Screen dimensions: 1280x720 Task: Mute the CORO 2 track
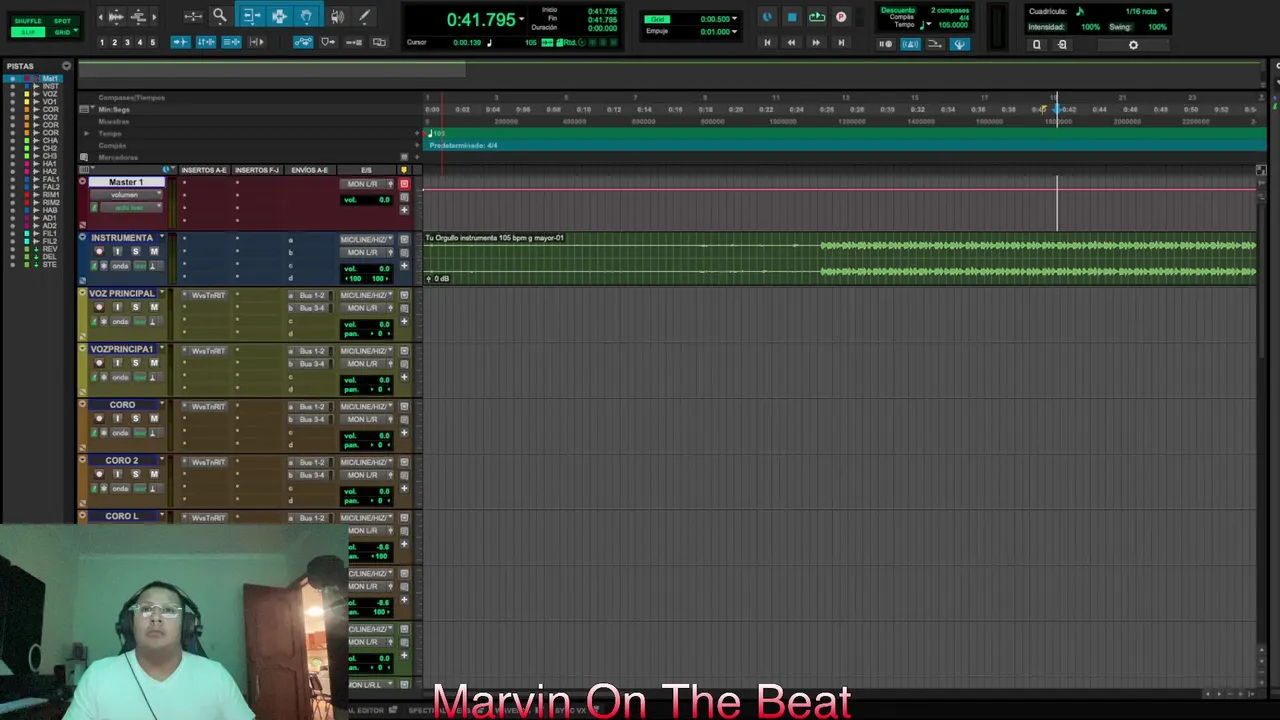click(154, 474)
